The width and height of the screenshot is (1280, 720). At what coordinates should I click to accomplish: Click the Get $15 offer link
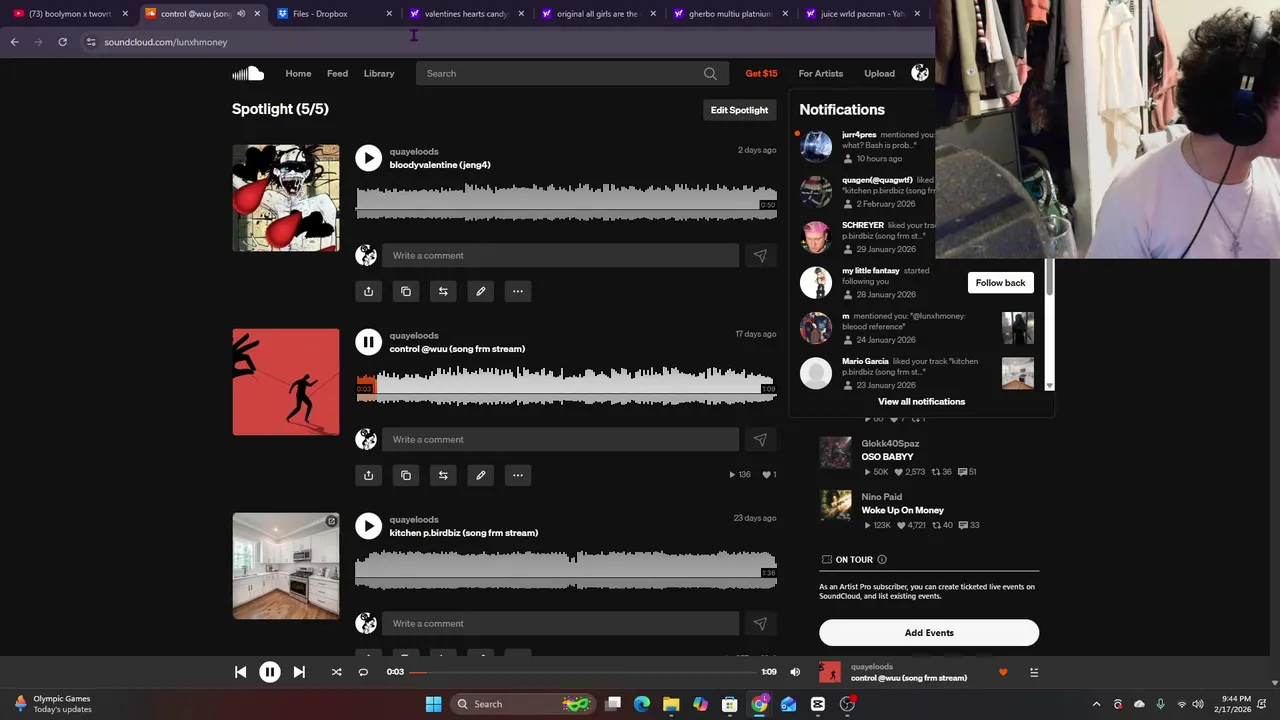[x=761, y=73]
